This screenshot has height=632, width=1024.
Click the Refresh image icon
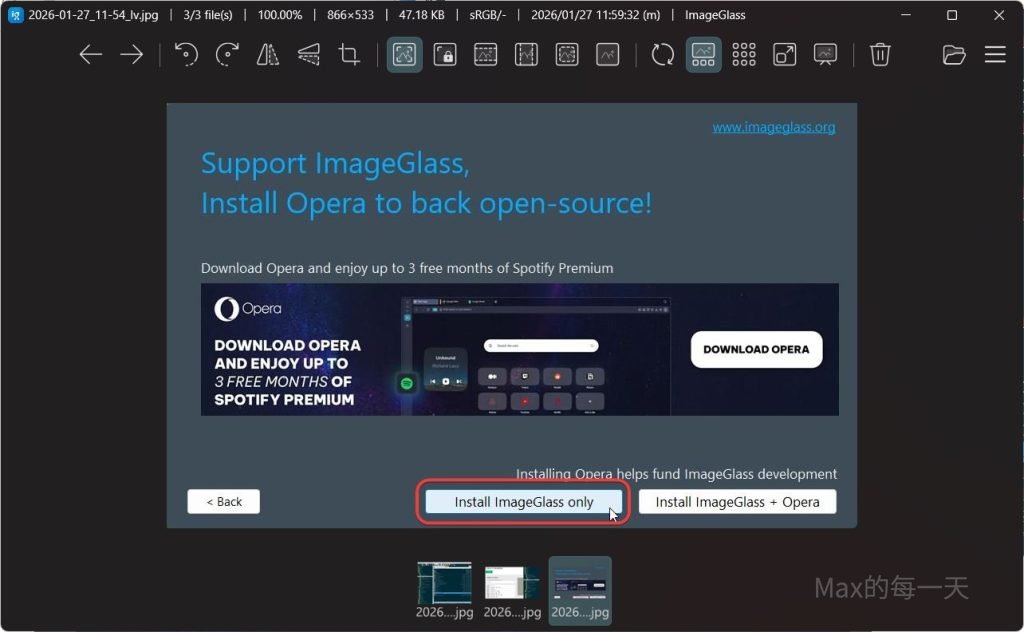663,55
